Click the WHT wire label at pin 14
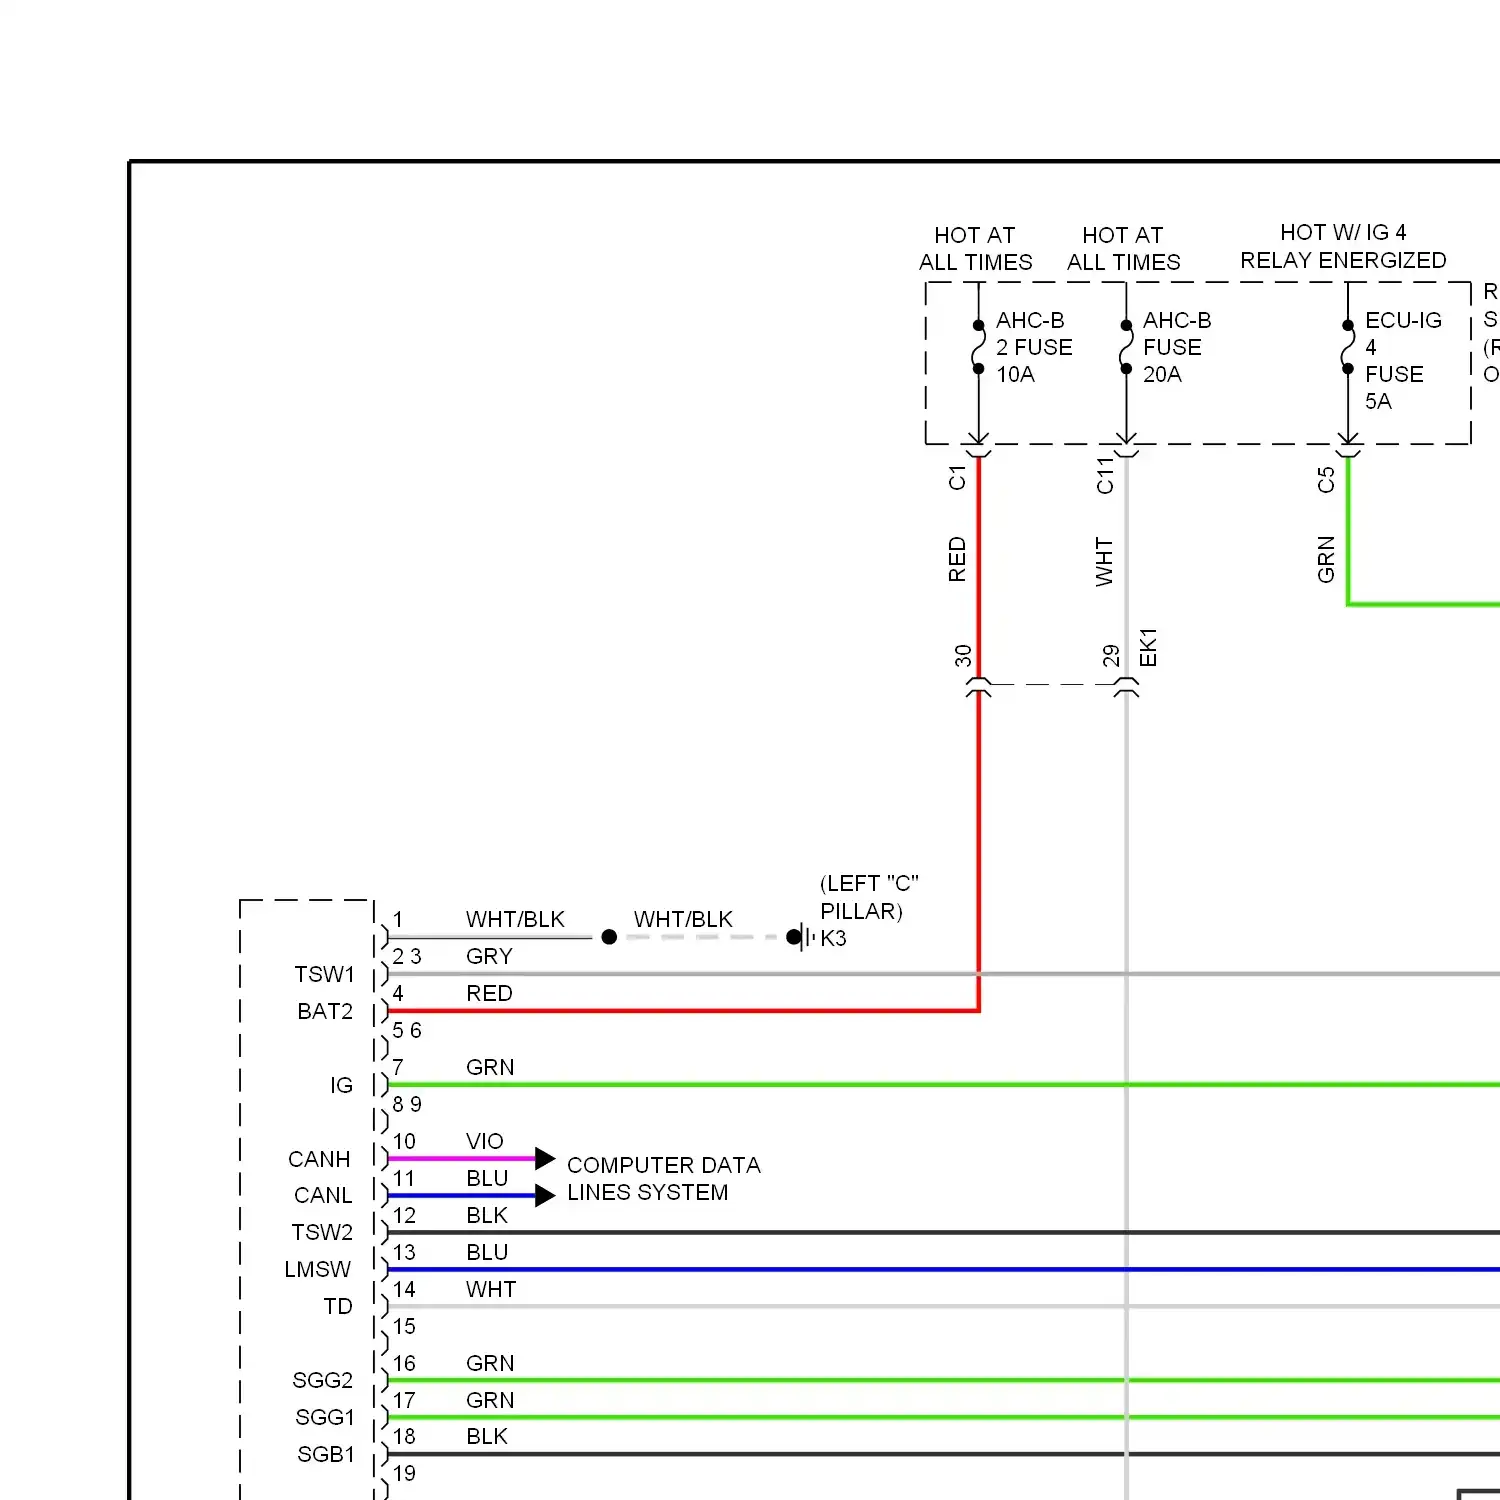This screenshot has width=1500, height=1500. point(491,1289)
